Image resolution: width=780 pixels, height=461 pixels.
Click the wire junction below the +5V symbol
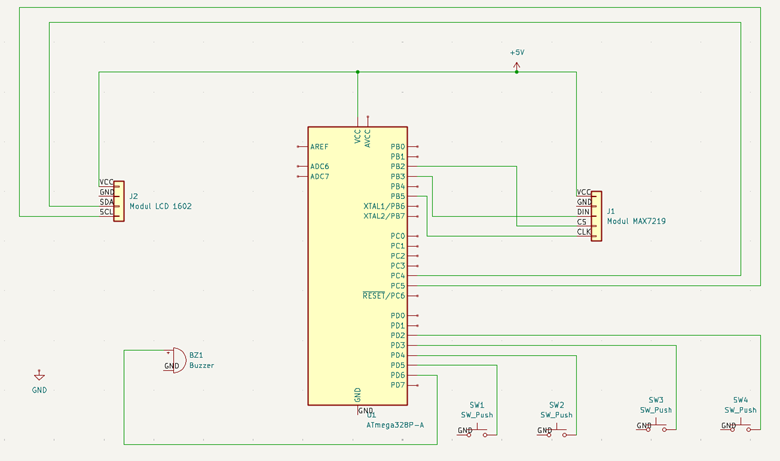coord(516,72)
